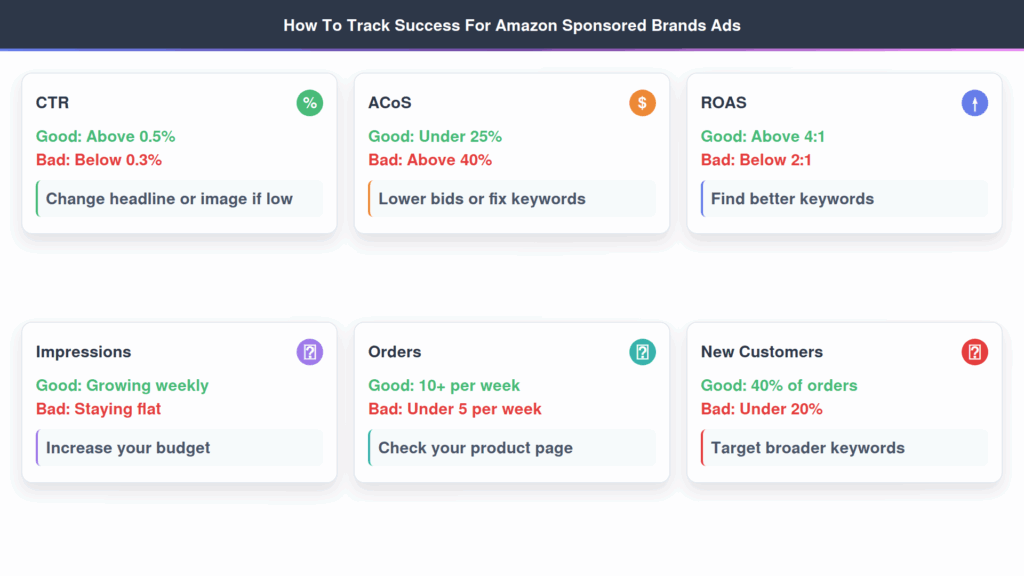This screenshot has height=576, width=1024.
Task: Click the green percent icon on CTR card
Action: pyautogui.click(x=310, y=102)
